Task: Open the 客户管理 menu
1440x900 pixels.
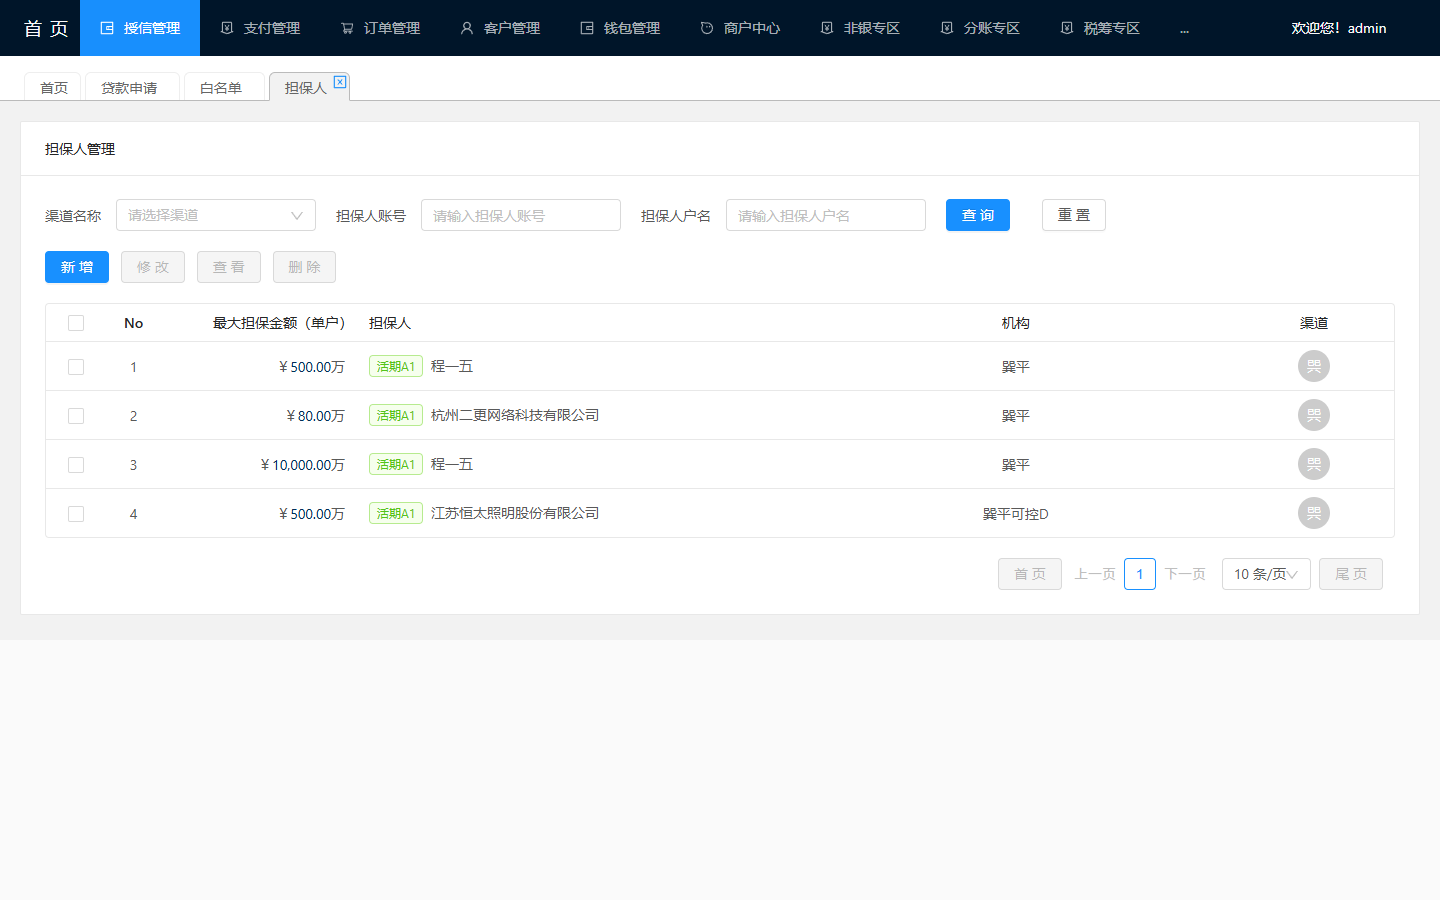Action: pos(500,28)
